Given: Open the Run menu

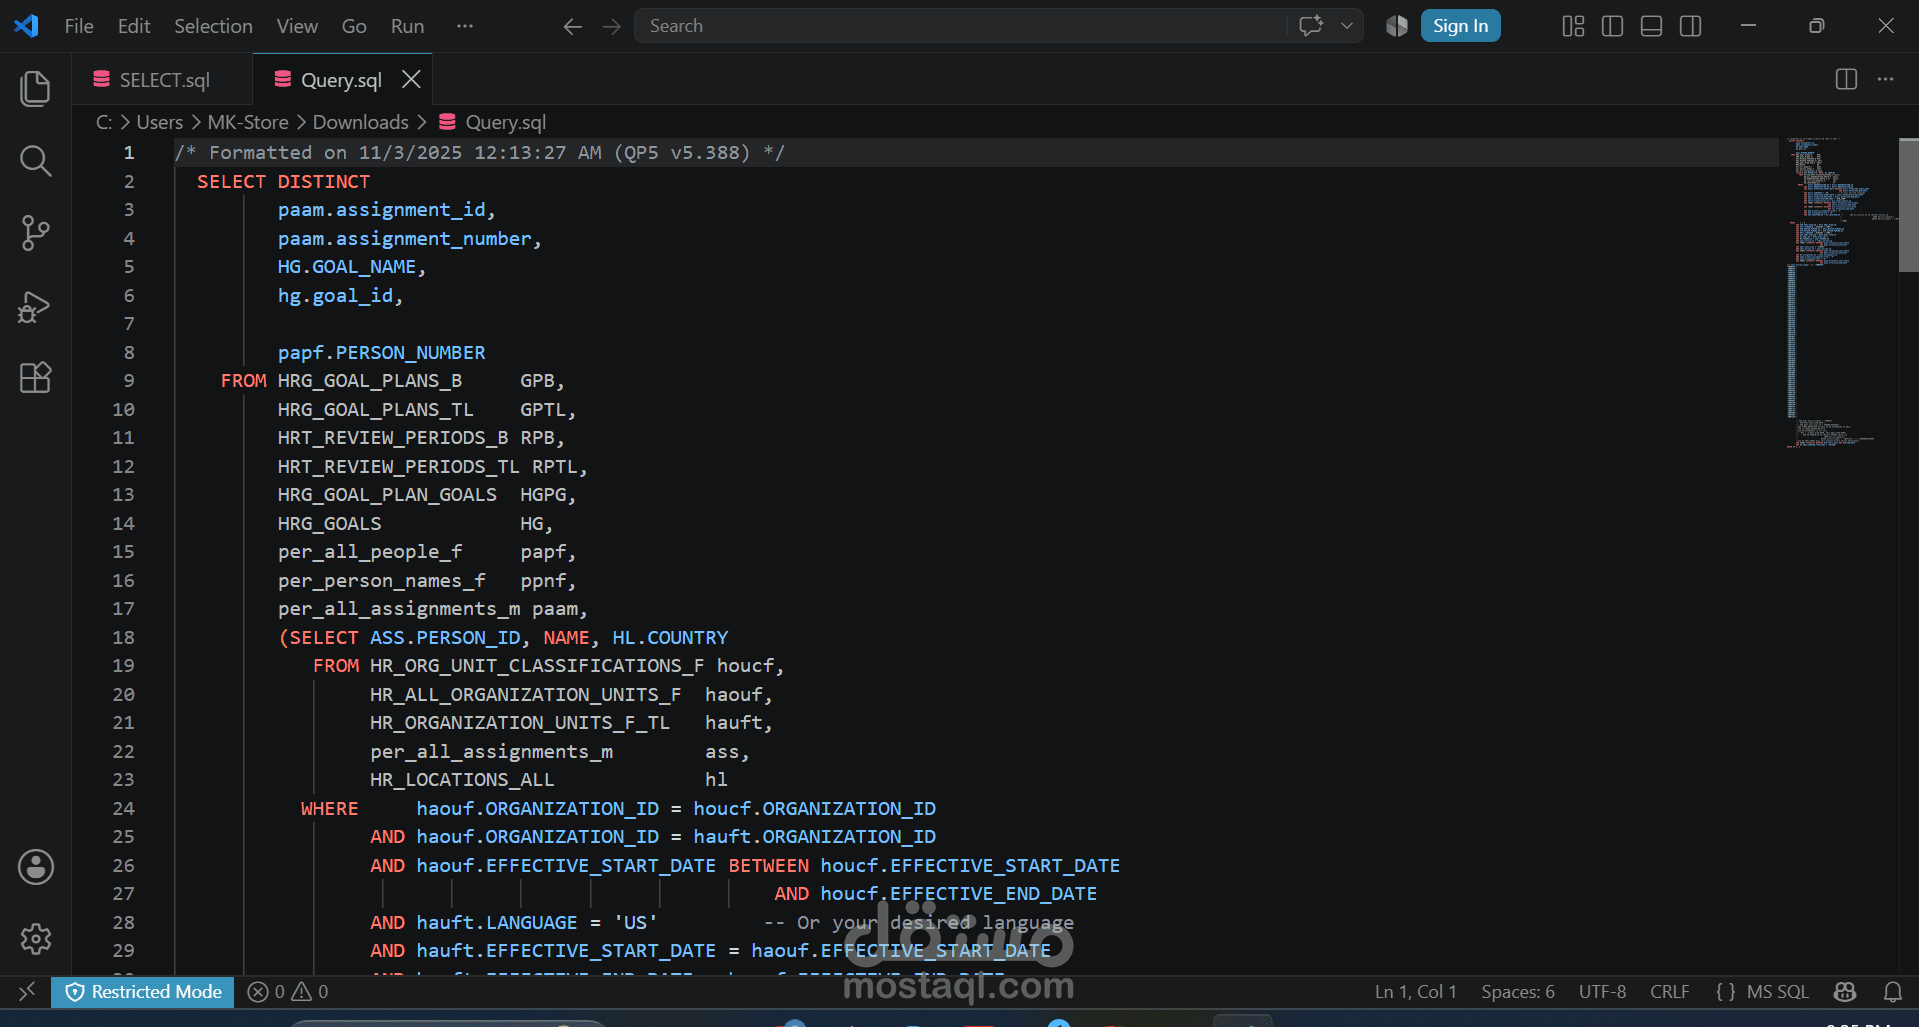Looking at the screenshot, I should [407, 26].
